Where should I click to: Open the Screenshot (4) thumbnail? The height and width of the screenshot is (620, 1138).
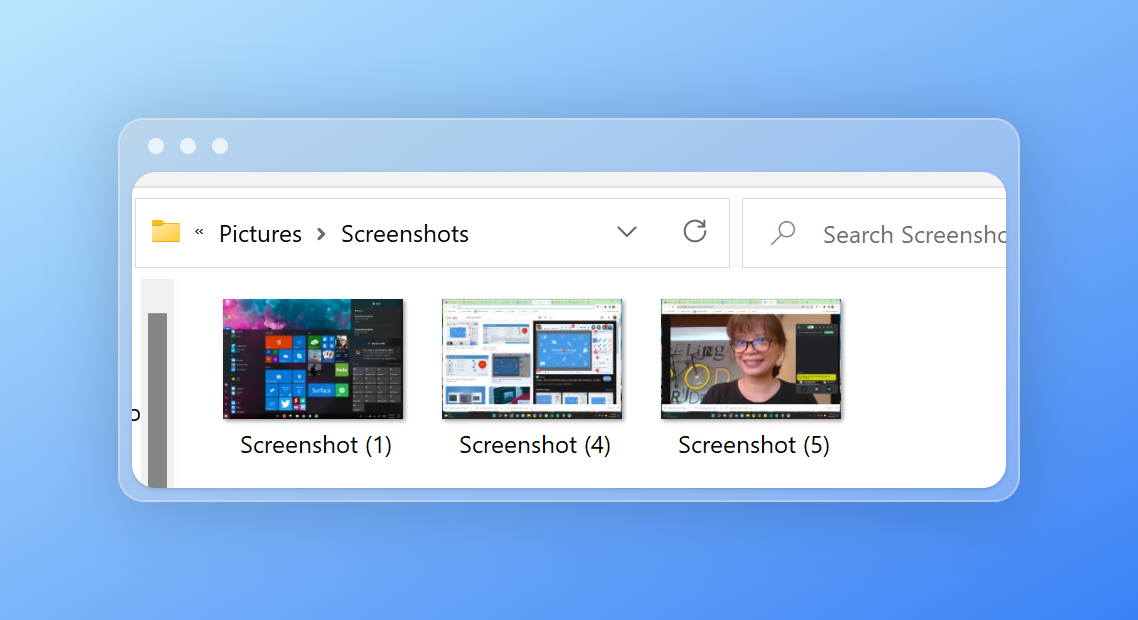(x=532, y=358)
